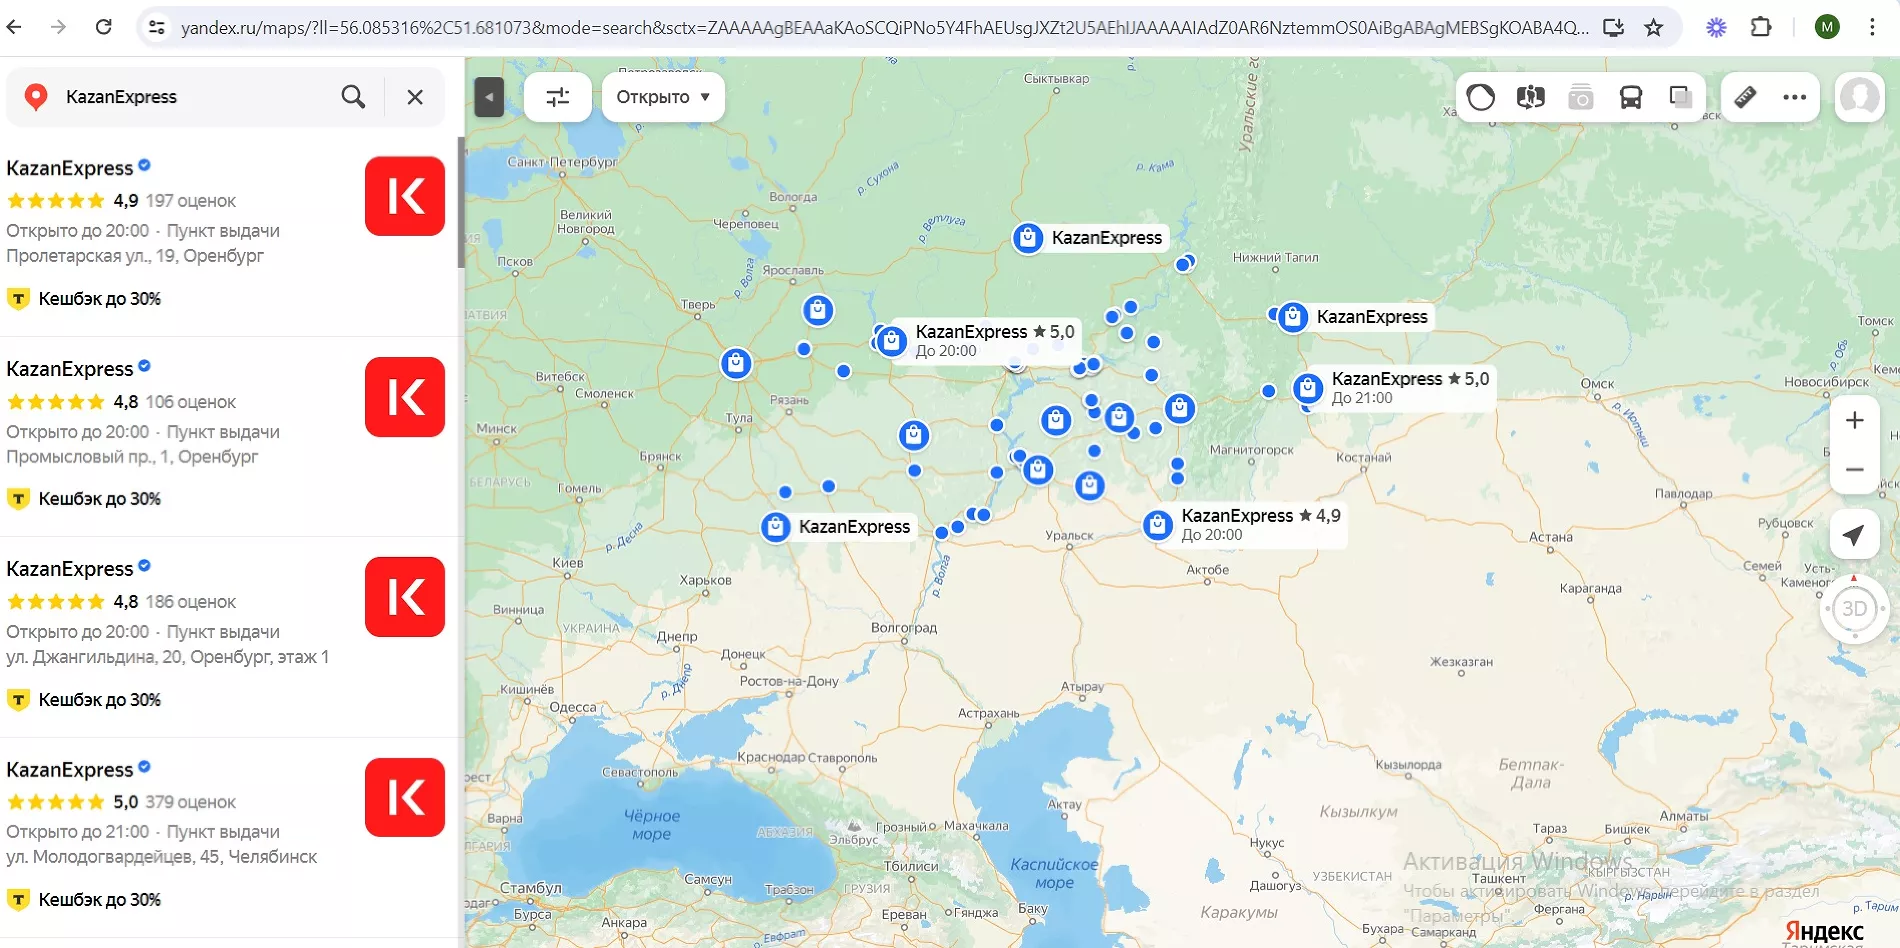Clear the KazanExpress search query
The height and width of the screenshot is (948, 1900).
pos(415,97)
